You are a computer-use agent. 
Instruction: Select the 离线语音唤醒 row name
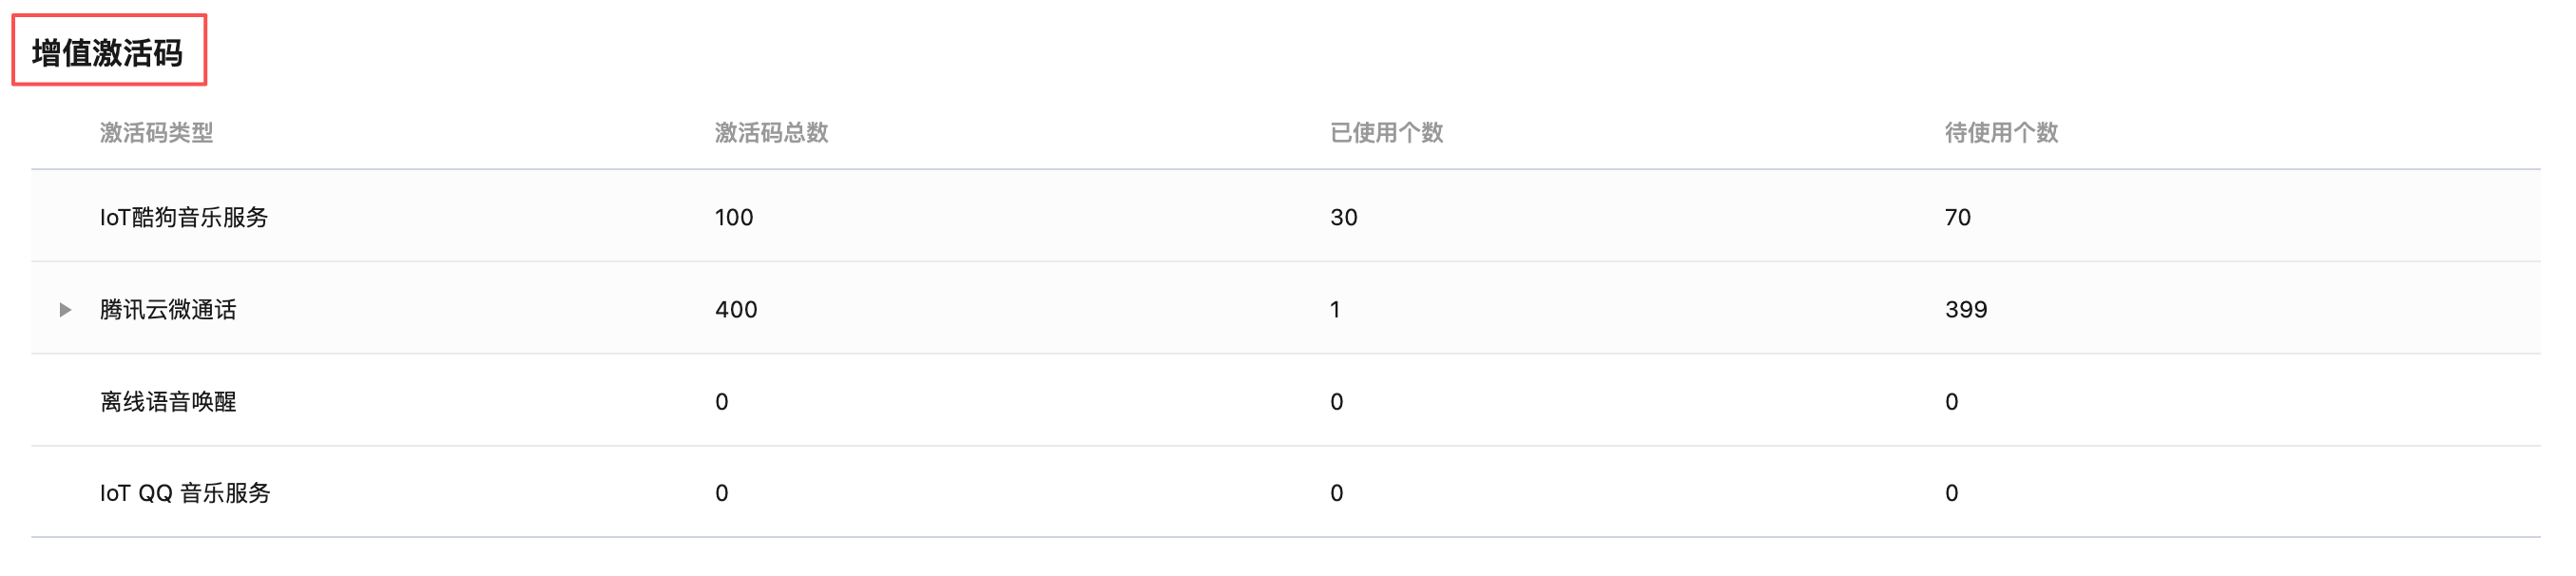click(x=168, y=402)
